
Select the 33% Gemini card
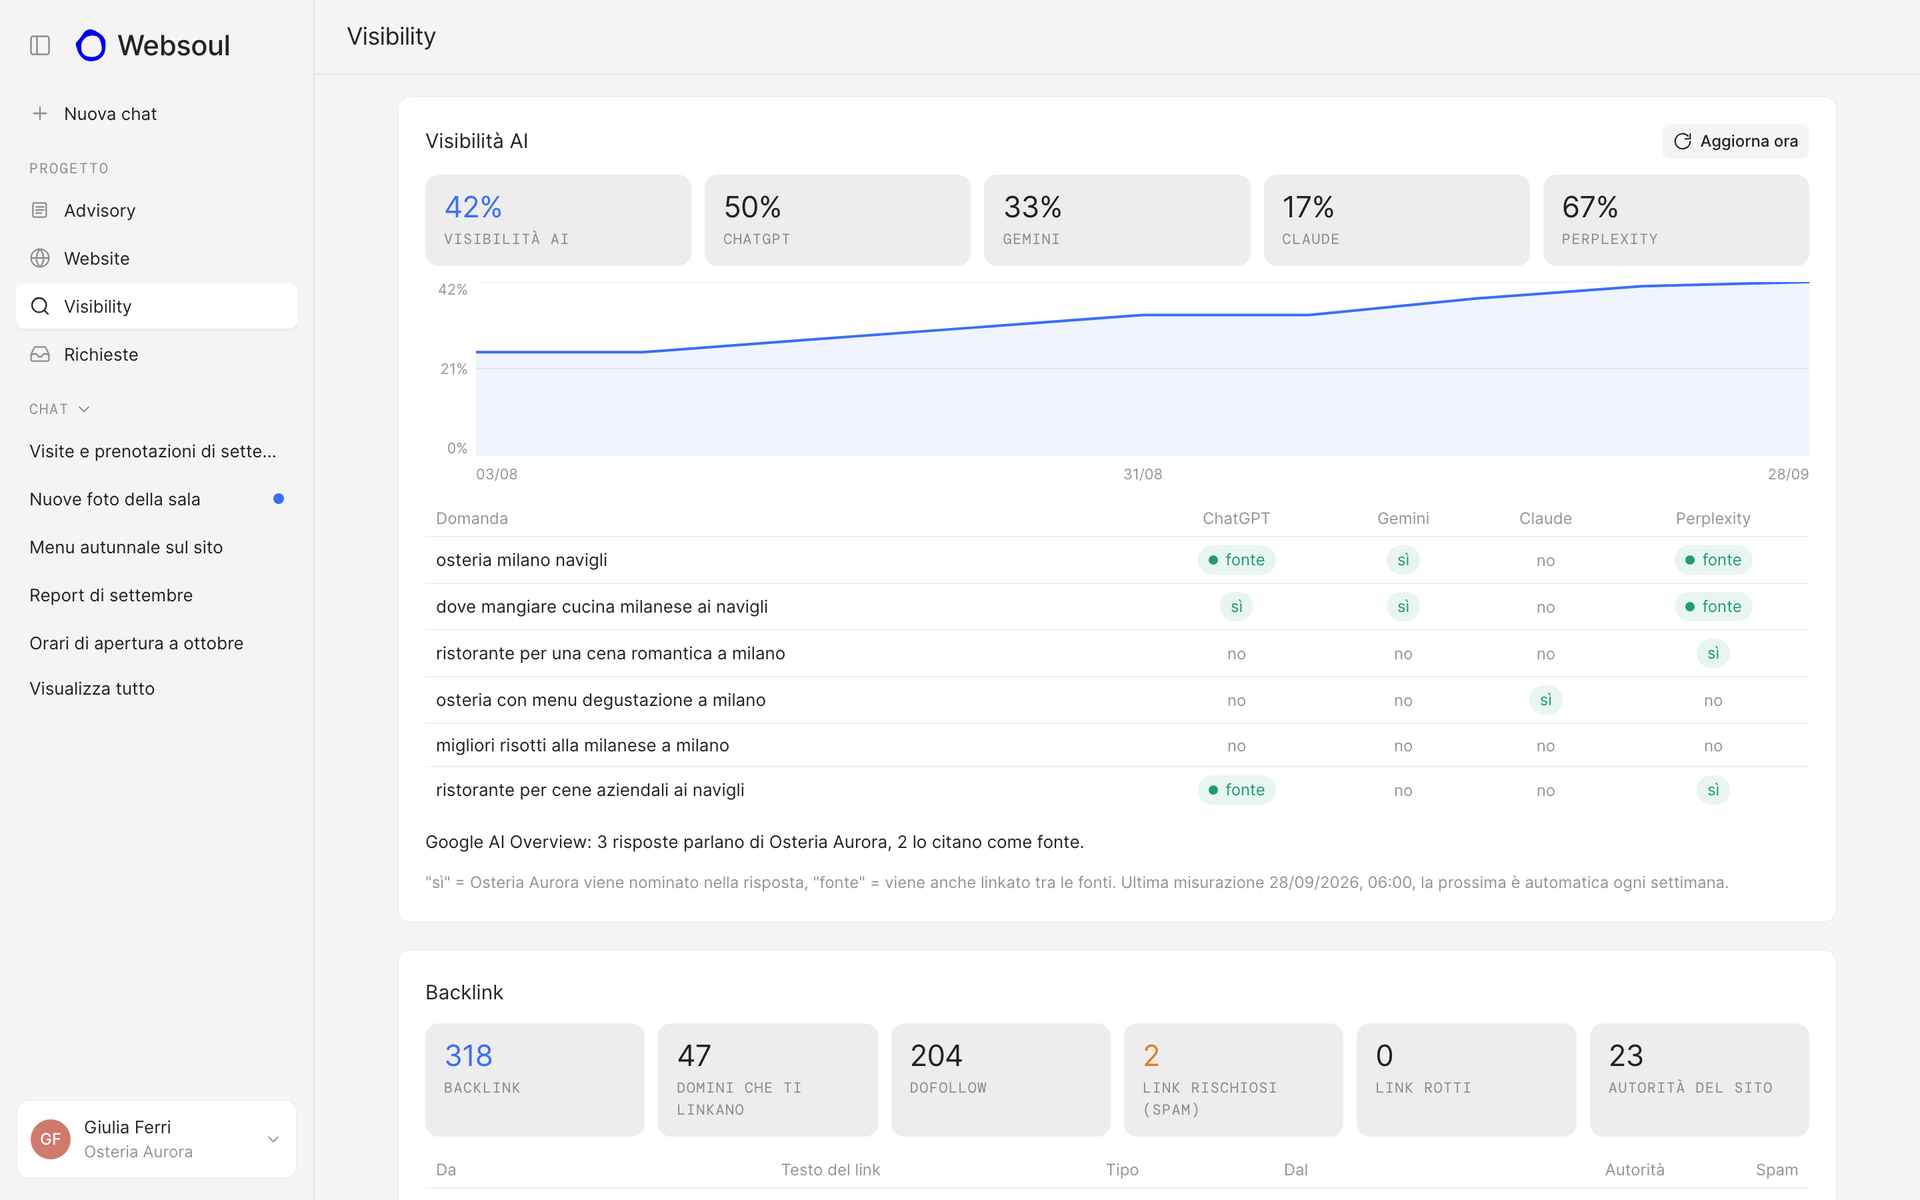[1117, 220]
